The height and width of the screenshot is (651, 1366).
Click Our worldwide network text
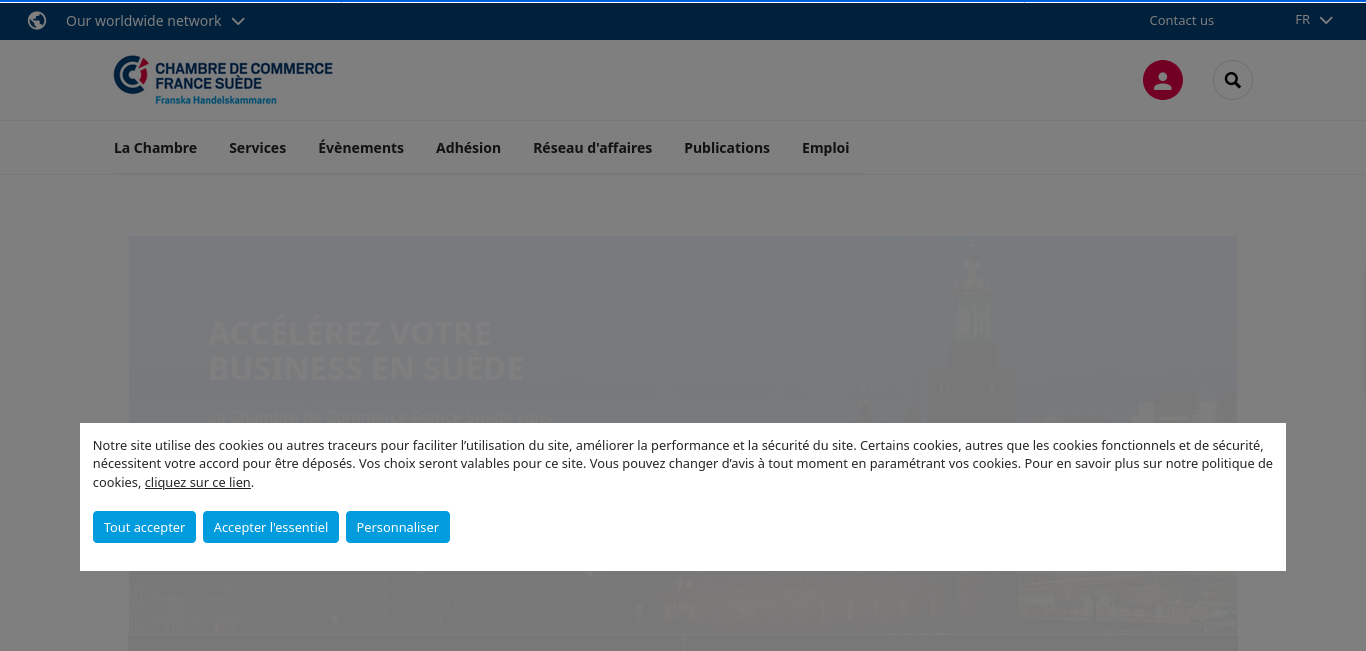click(x=144, y=20)
